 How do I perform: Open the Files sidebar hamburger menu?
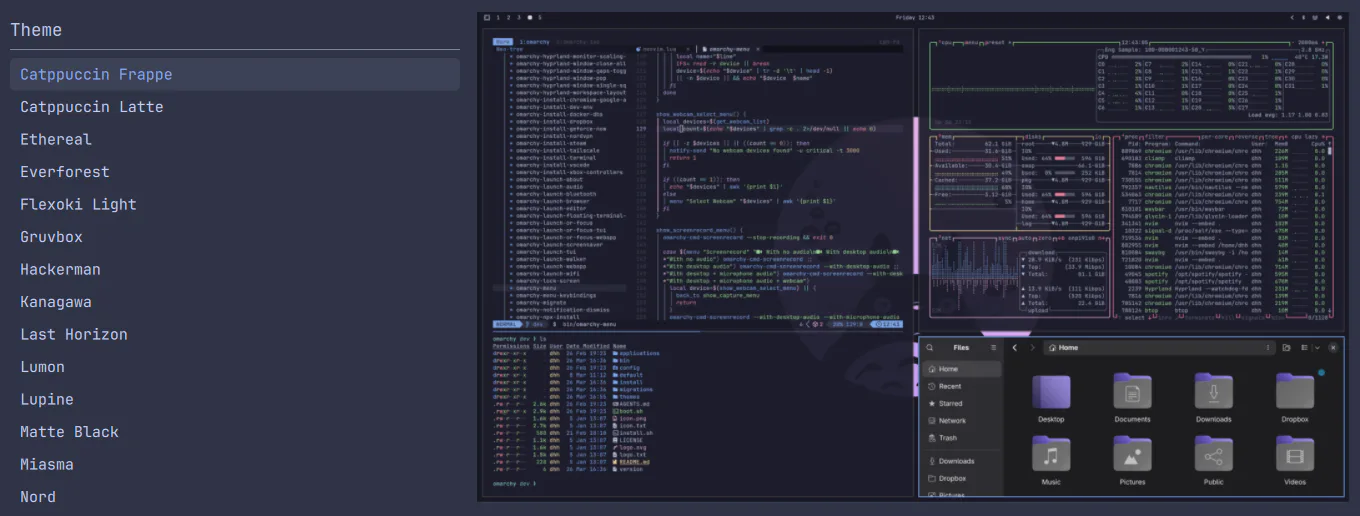coord(993,348)
